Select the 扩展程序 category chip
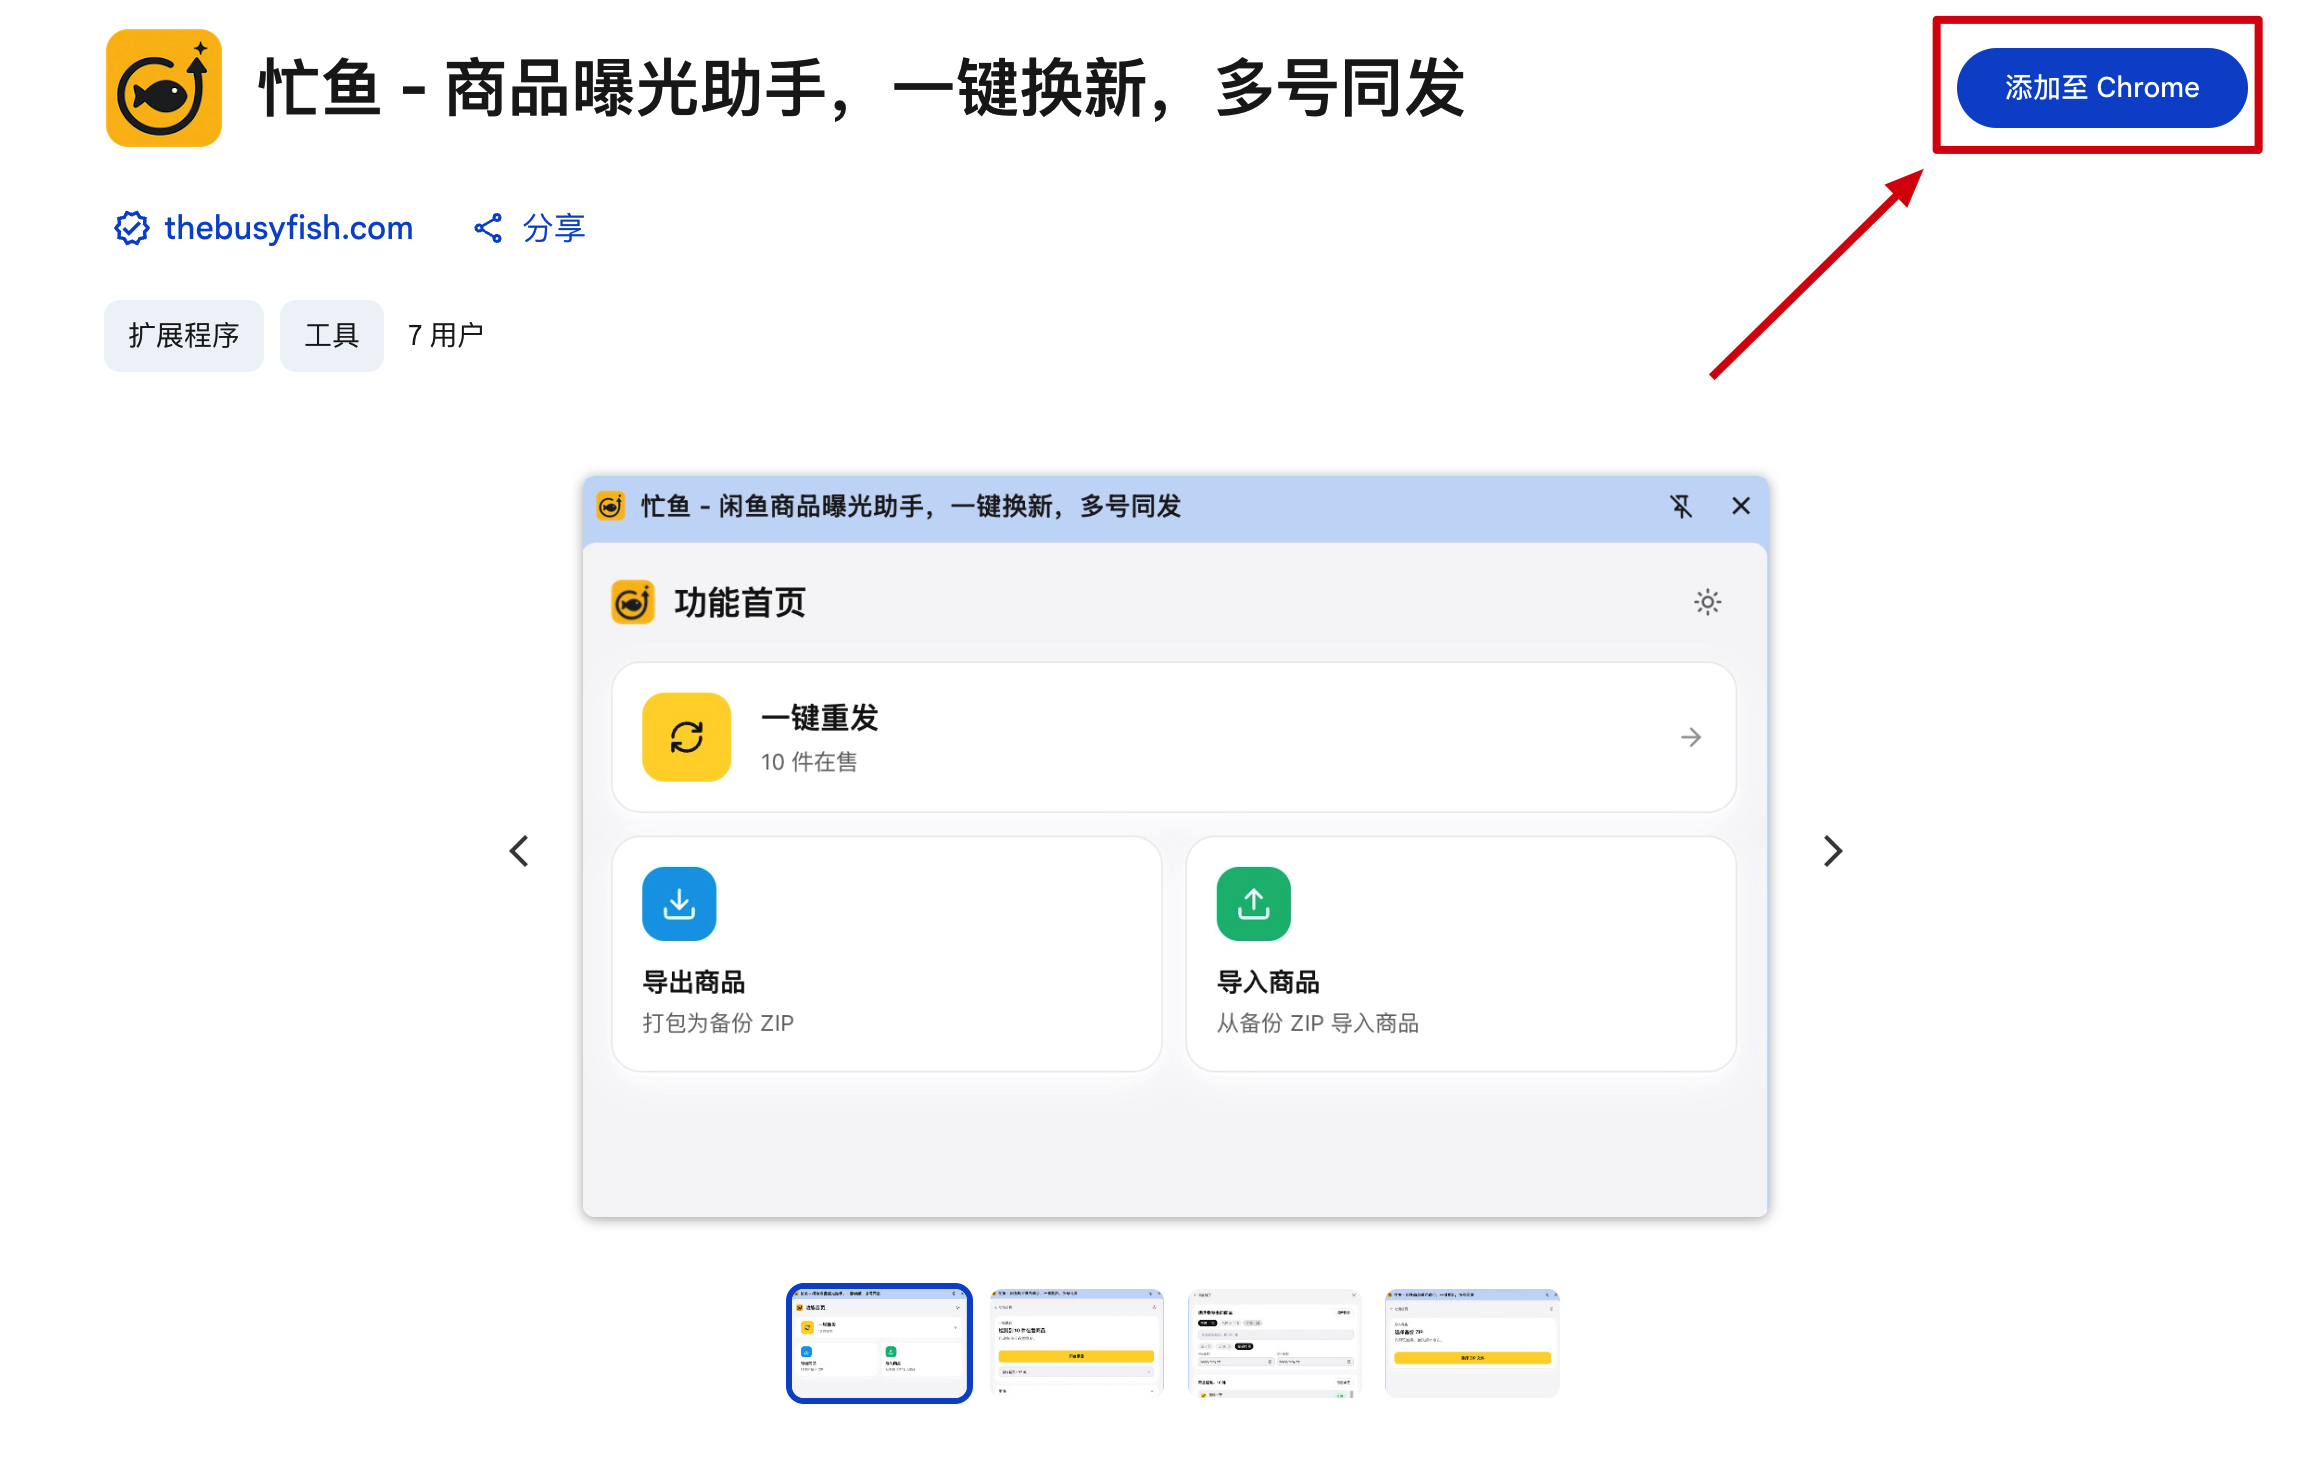The height and width of the screenshot is (1470, 2322). (x=184, y=335)
